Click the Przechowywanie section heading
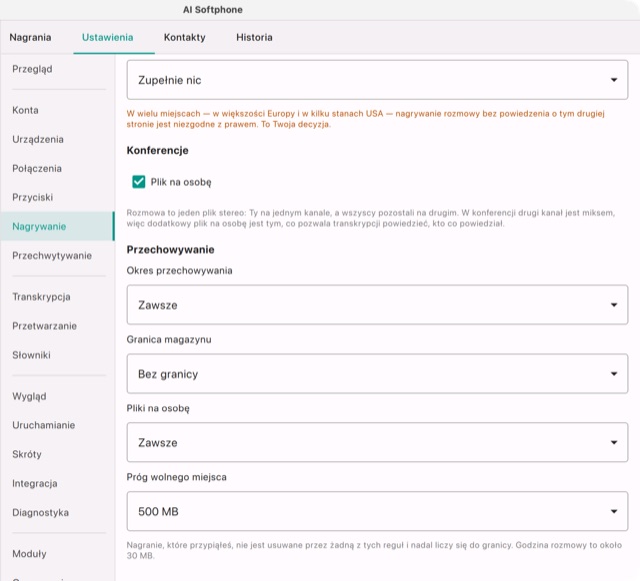This screenshot has height=581, width=640. click(x=170, y=249)
